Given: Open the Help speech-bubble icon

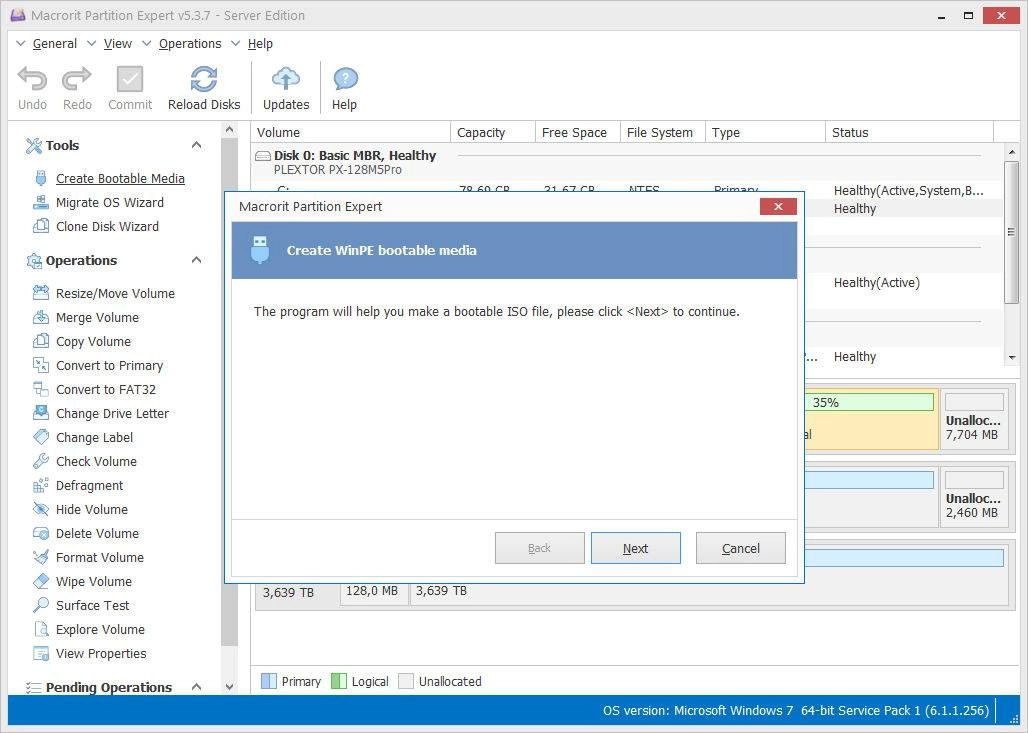Looking at the screenshot, I should (x=345, y=79).
